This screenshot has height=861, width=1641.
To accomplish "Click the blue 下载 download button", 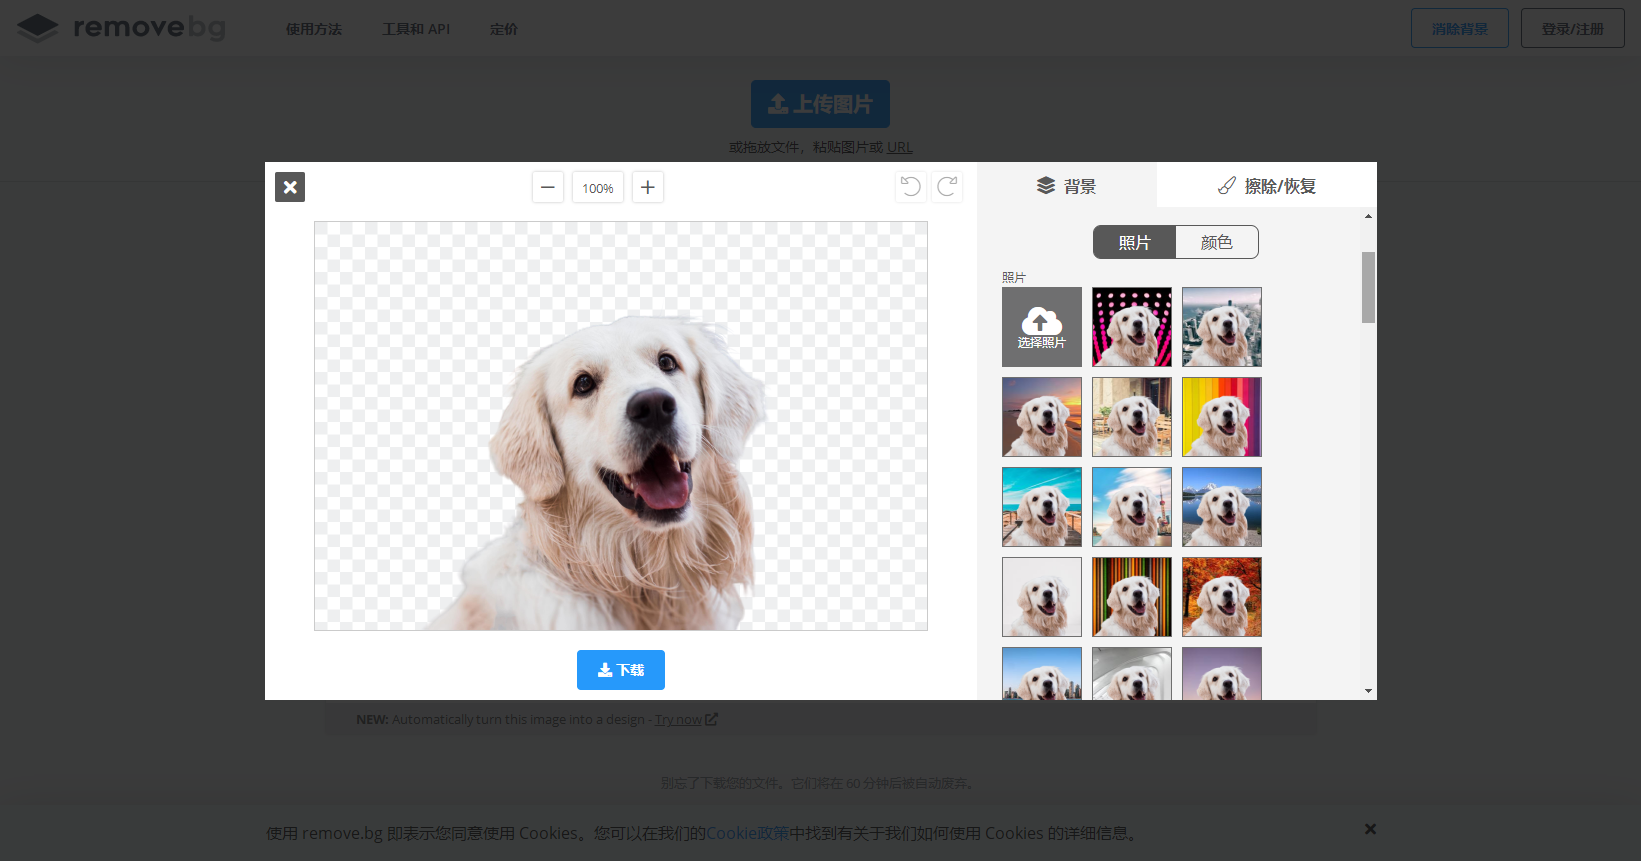I will click(x=621, y=670).
